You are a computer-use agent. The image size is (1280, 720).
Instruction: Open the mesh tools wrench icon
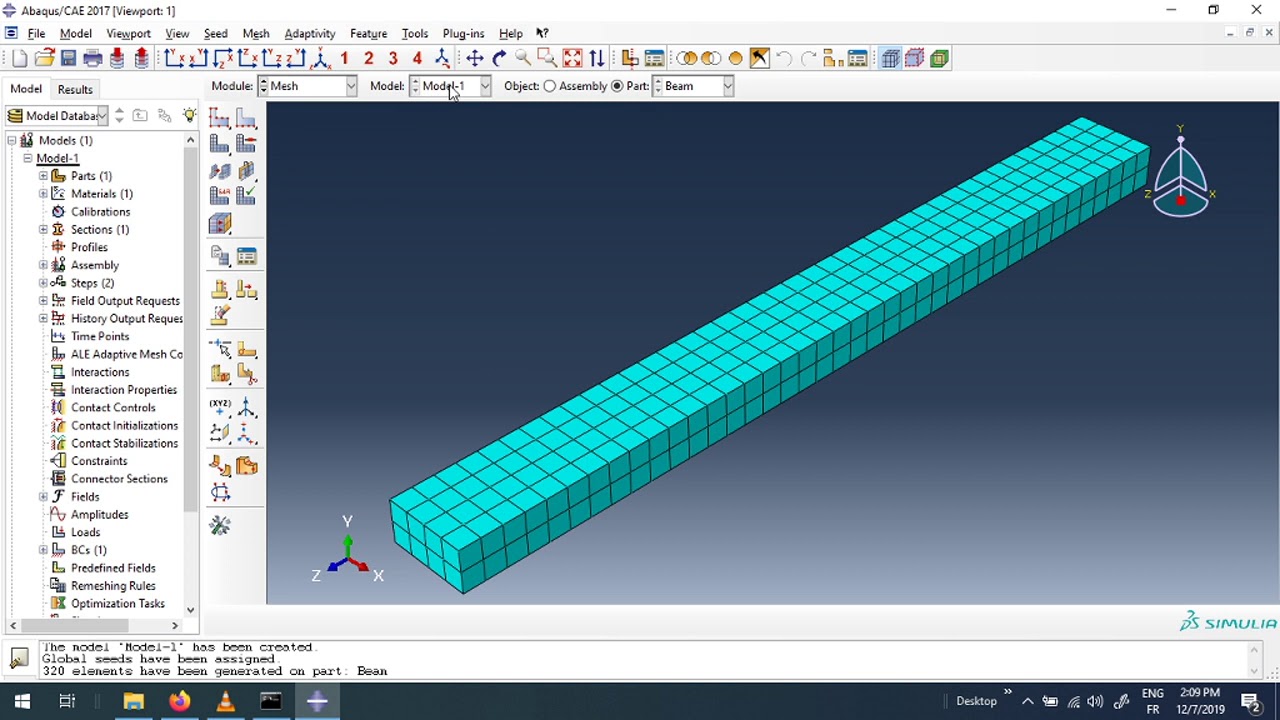220,525
